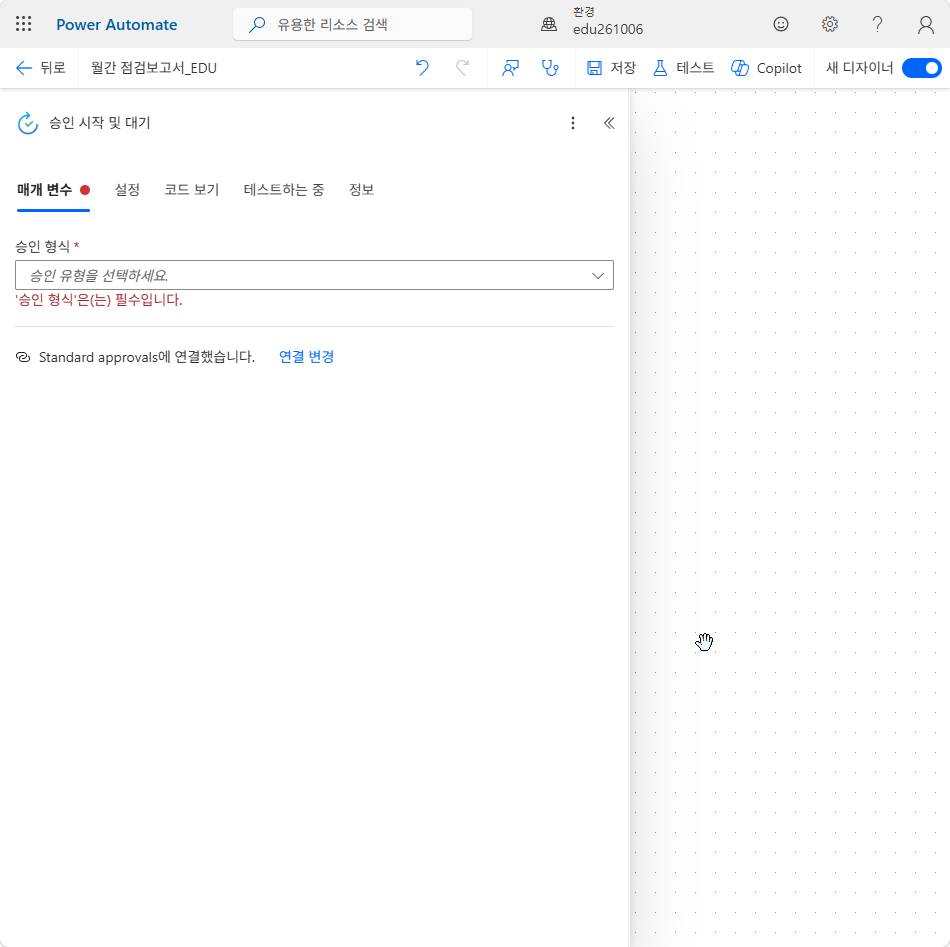Undo the last flow change
The width and height of the screenshot is (950, 947).
click(x=422, y=68)
